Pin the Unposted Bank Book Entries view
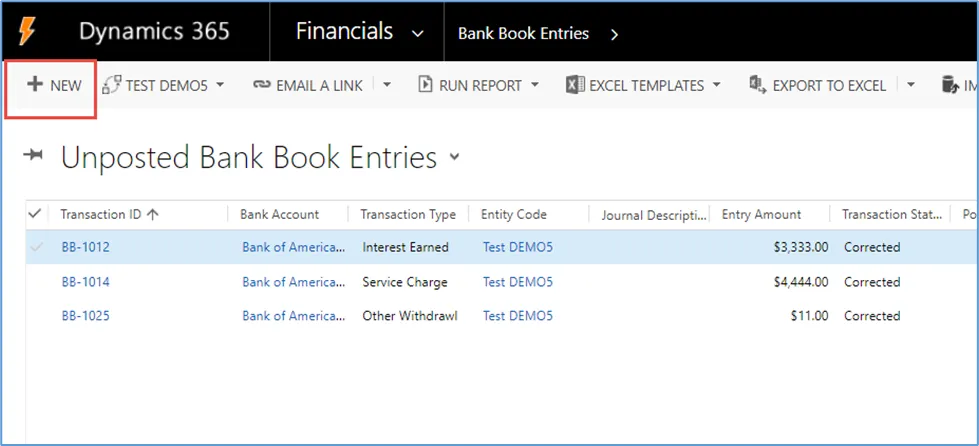The width and height of the screenshot is (979, 446). [32, 156]
